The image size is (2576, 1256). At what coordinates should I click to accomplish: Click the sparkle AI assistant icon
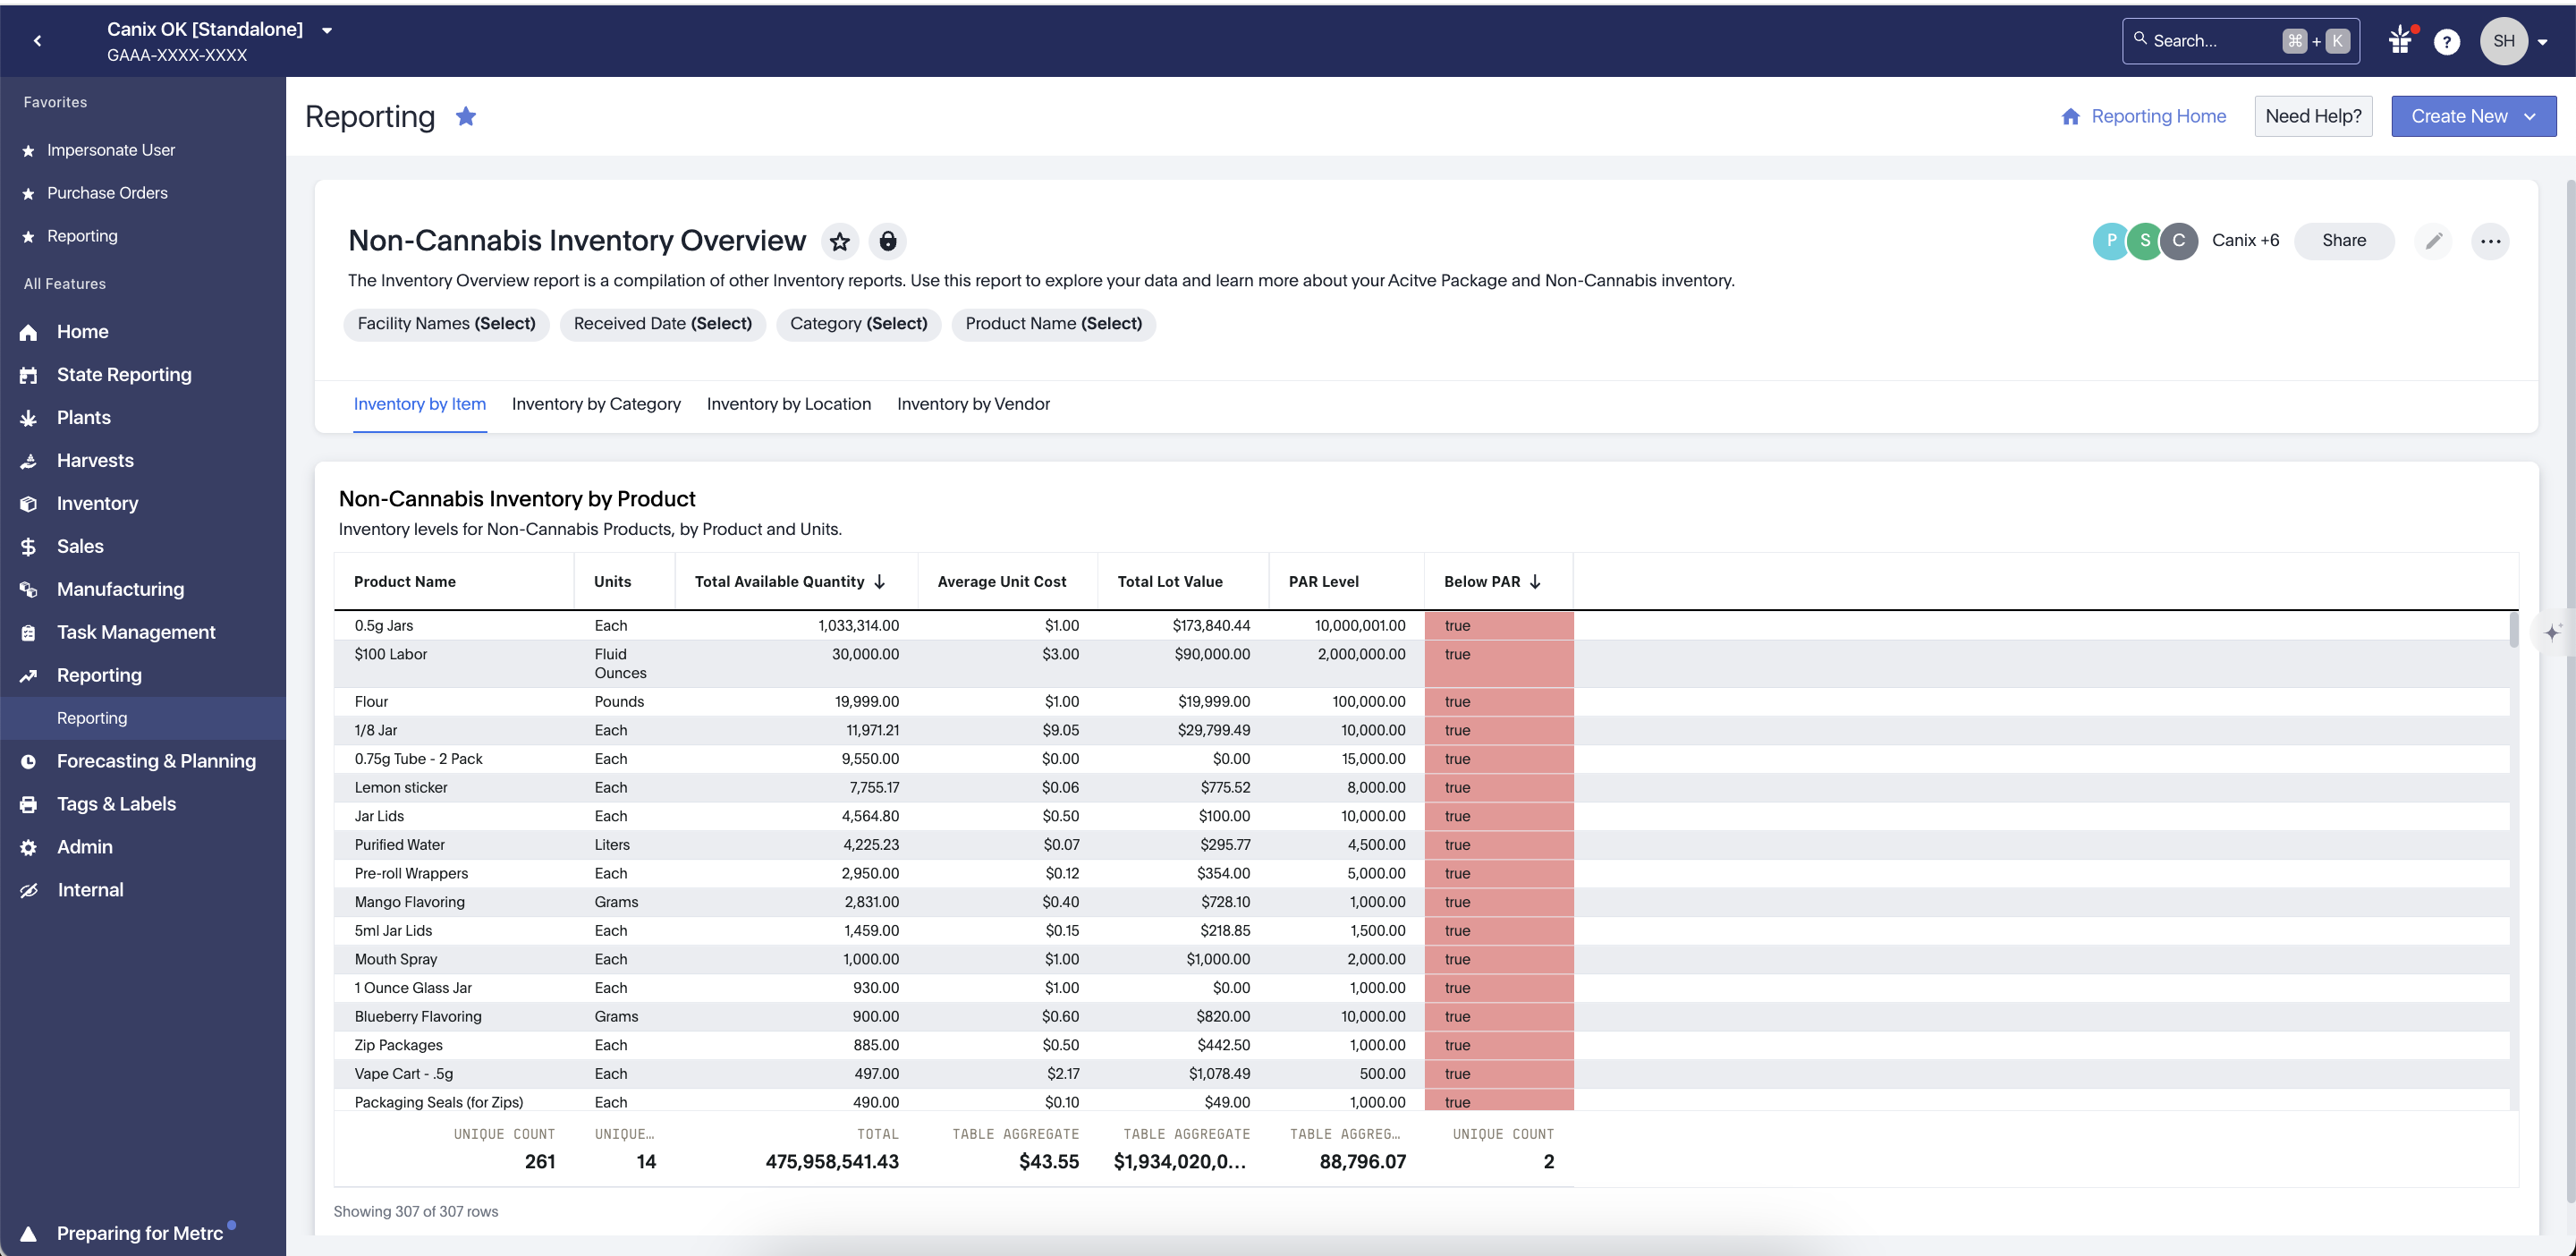tap(2552, 632)
